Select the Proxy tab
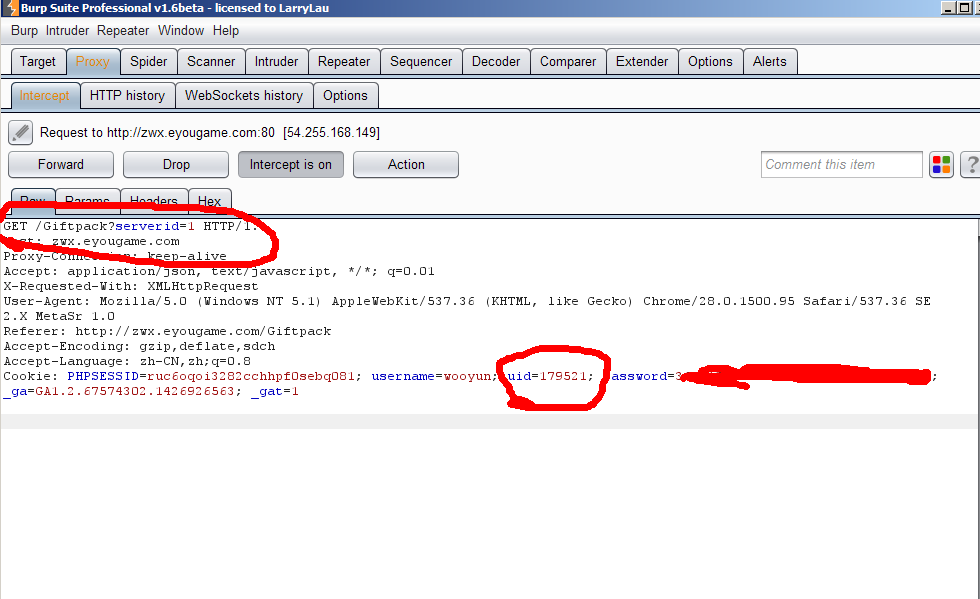The width and height of the screenshot is (980, 599). [92, 61]
